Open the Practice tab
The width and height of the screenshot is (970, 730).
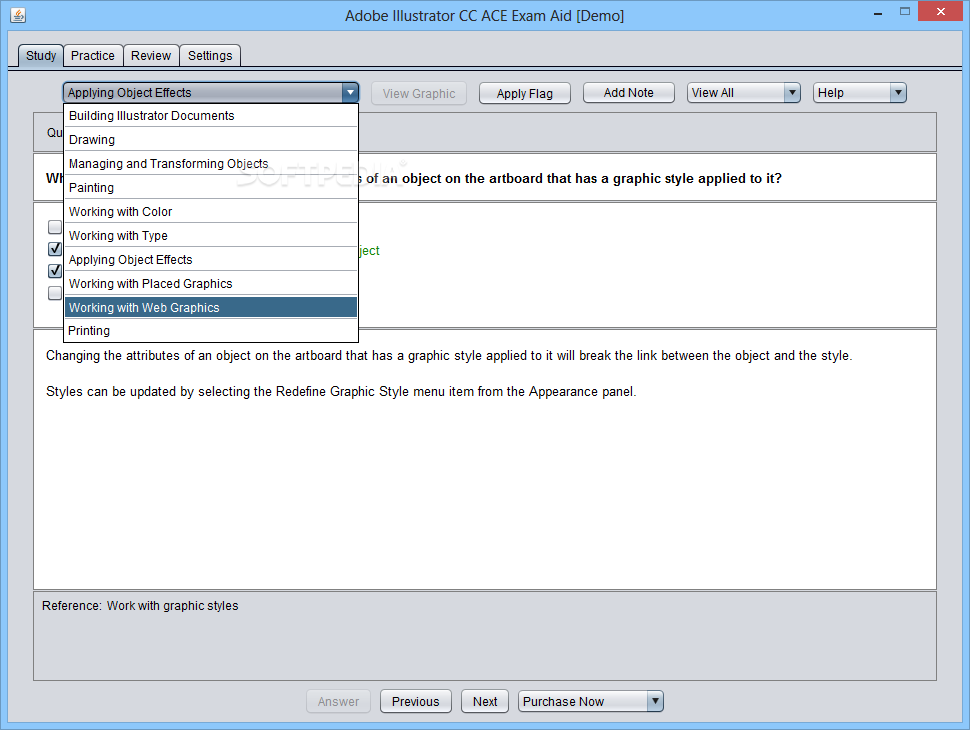(93, 56)
